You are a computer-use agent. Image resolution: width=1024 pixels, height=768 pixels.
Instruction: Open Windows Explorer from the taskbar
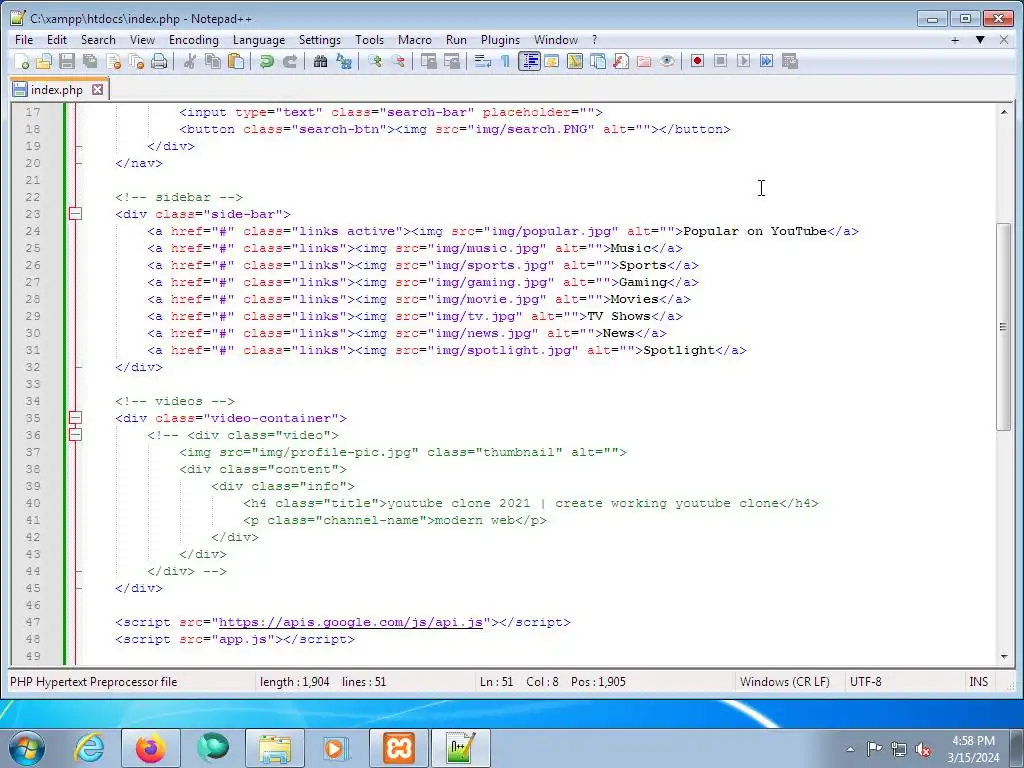click(x=275, y=748)
